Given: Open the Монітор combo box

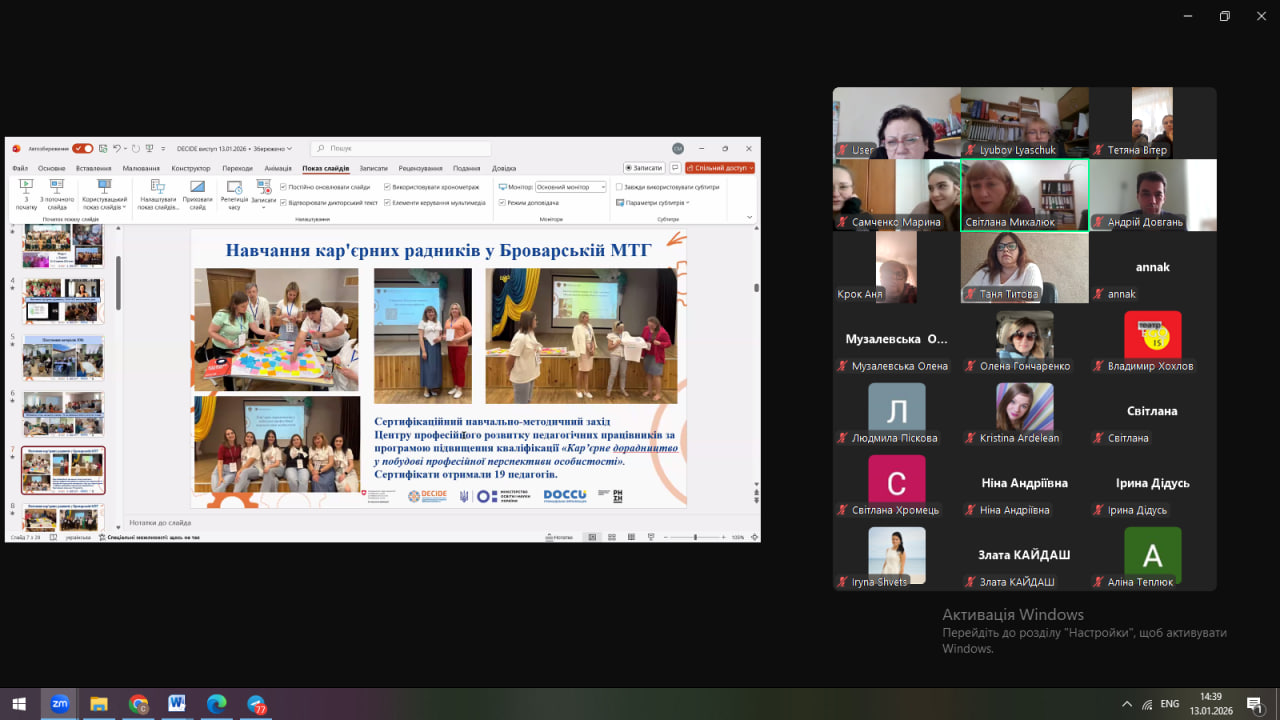Looking at the screenshot, I should point(571,187).
